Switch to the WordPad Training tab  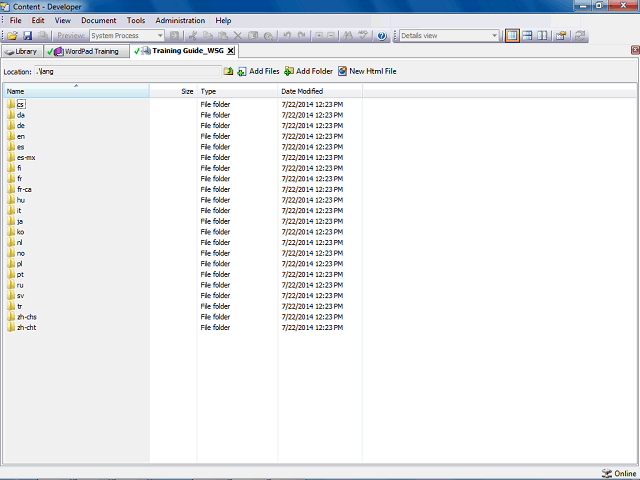[86, 51]
